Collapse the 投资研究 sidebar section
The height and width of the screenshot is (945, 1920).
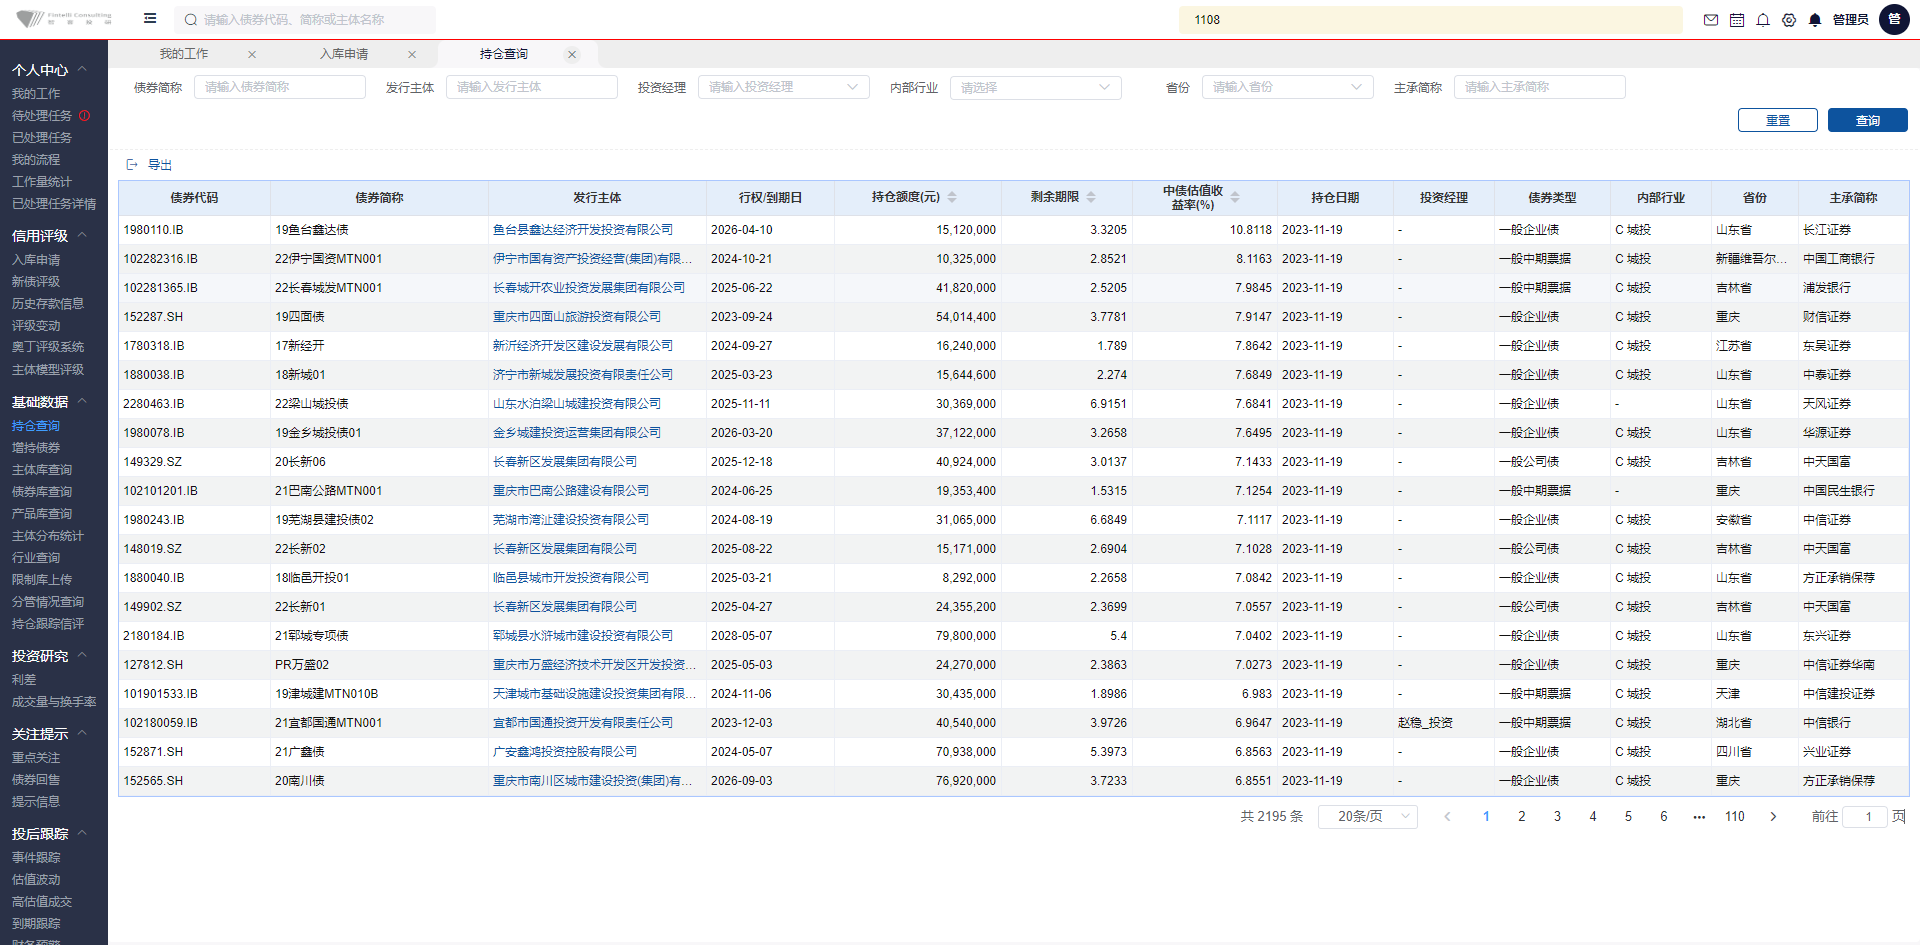click(x=82, y=656)
